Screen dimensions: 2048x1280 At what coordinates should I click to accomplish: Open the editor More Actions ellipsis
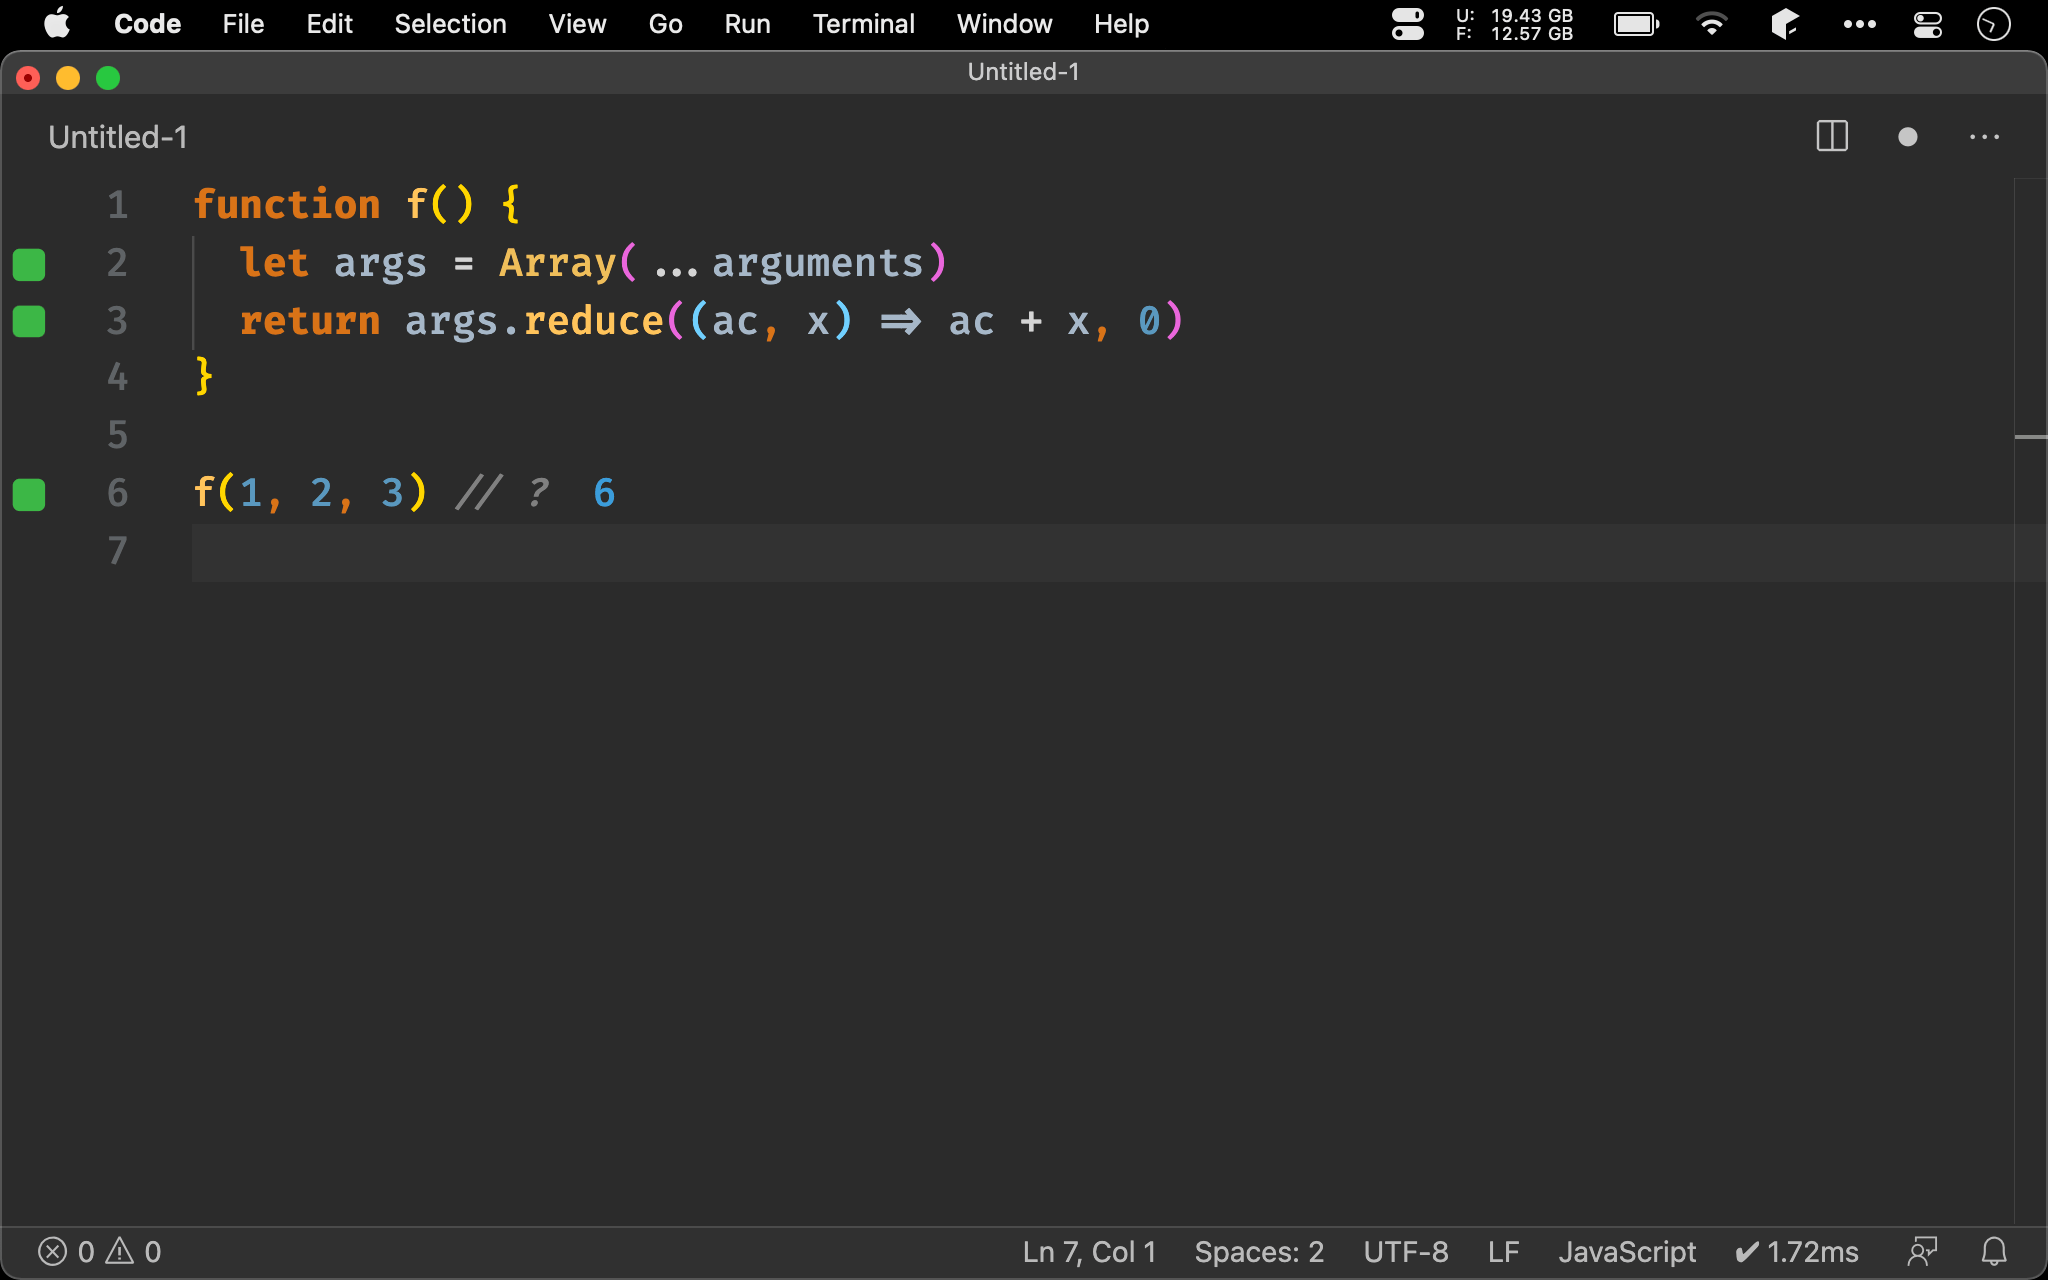pyautogui.click(x=1984, y=137)
